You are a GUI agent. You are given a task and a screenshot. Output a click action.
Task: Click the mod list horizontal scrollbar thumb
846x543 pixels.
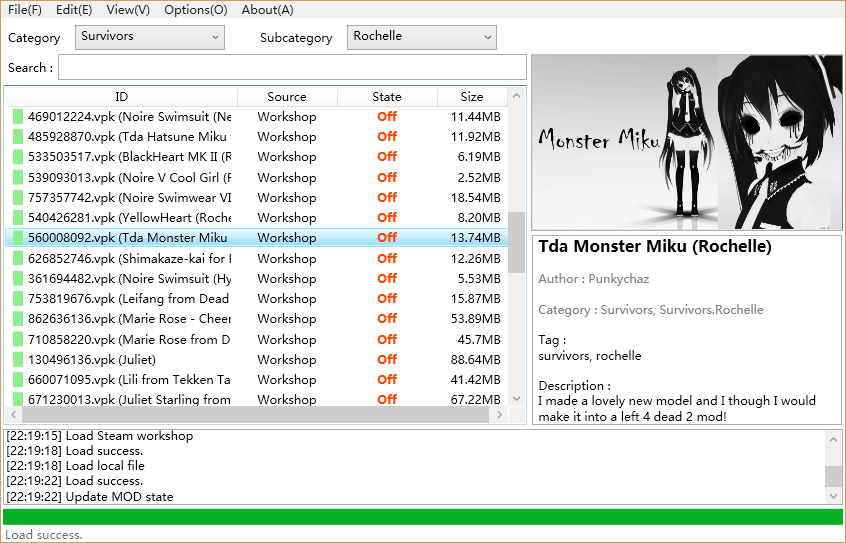click(x=256, y=415)
